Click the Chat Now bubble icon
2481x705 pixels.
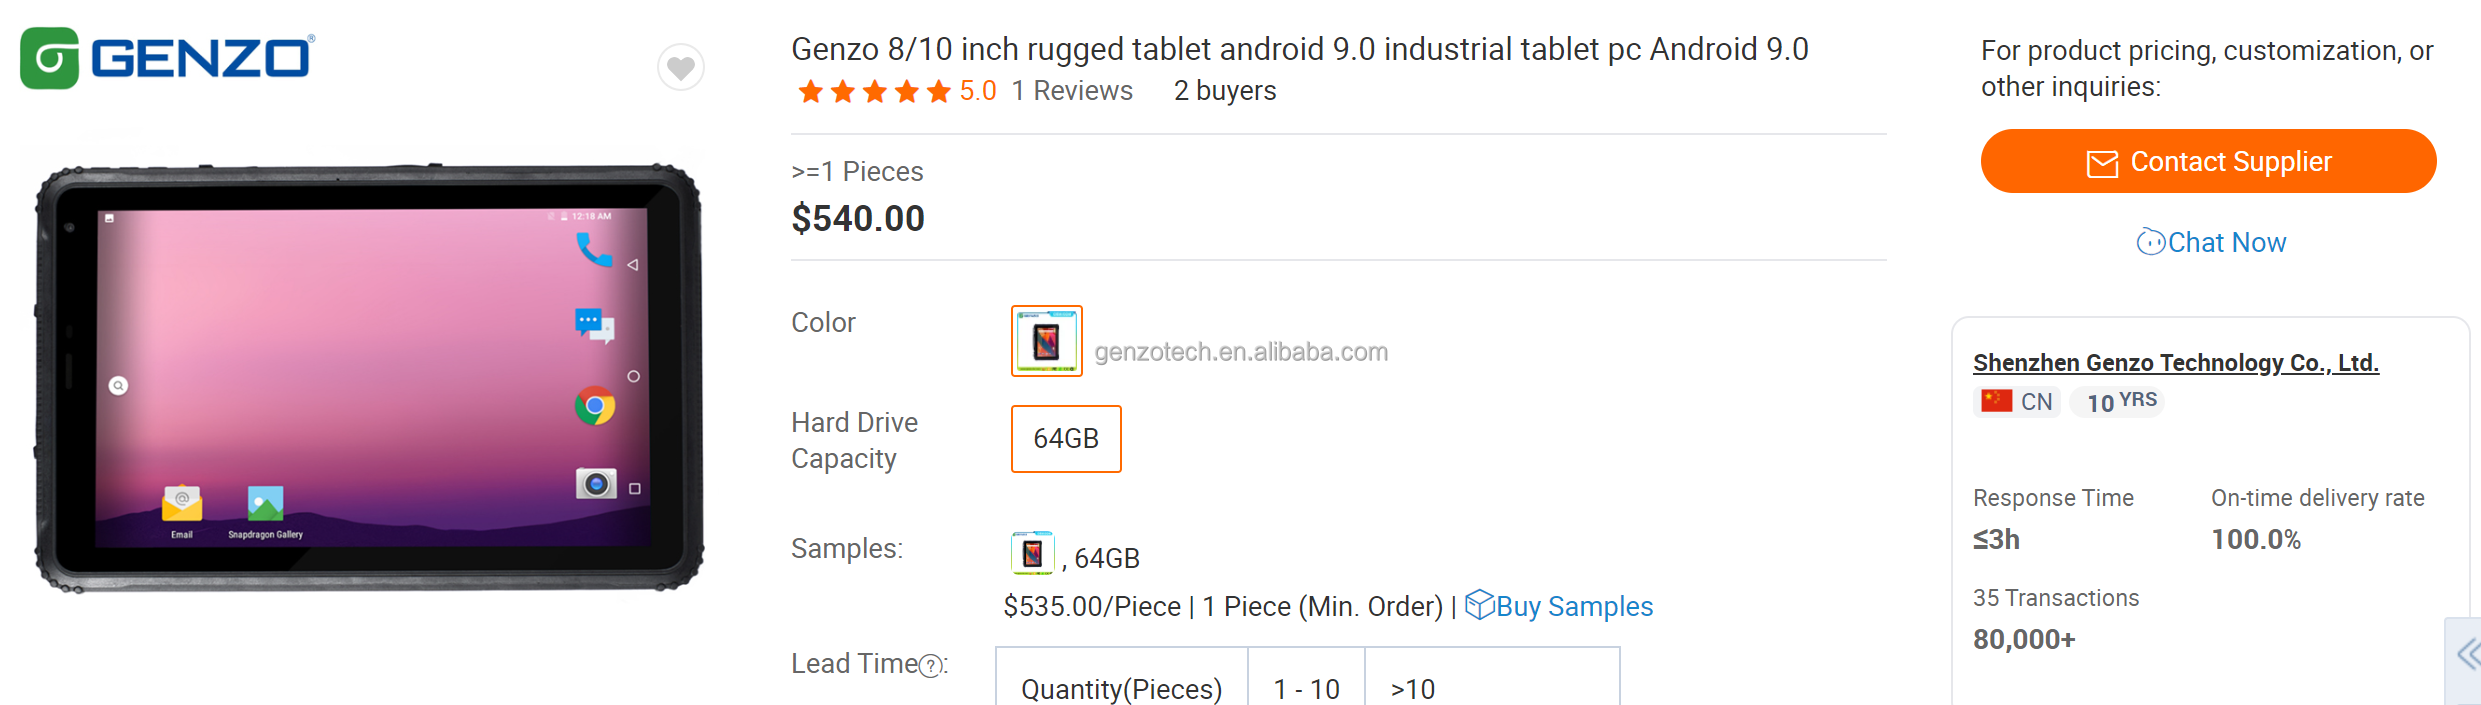coord(2150,242)
